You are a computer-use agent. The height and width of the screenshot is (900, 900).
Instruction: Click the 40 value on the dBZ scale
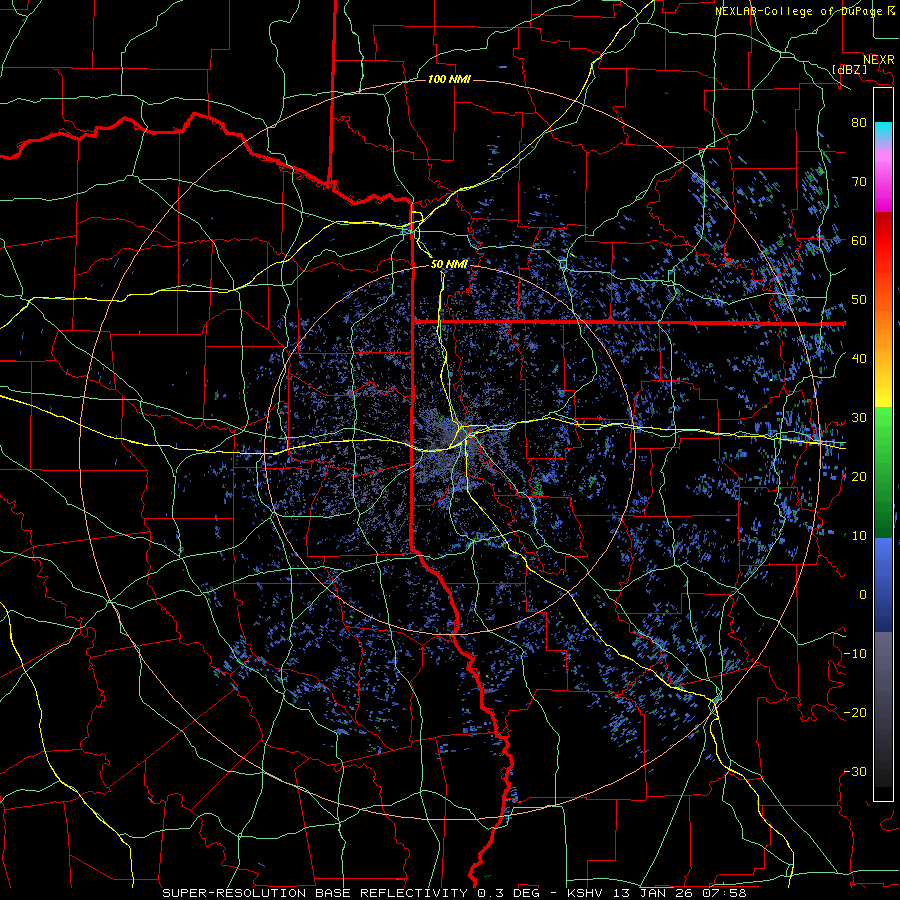coord(859,358)
